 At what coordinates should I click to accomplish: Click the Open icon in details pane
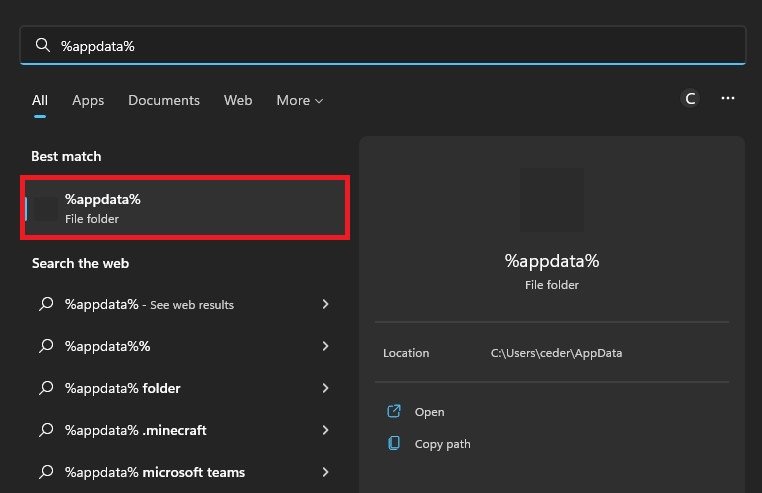[x=394, y=412]
